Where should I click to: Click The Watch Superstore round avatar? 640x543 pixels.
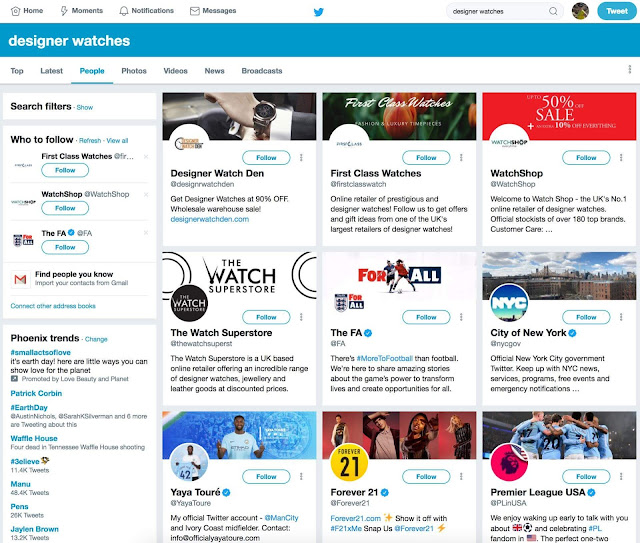[189, 303]
